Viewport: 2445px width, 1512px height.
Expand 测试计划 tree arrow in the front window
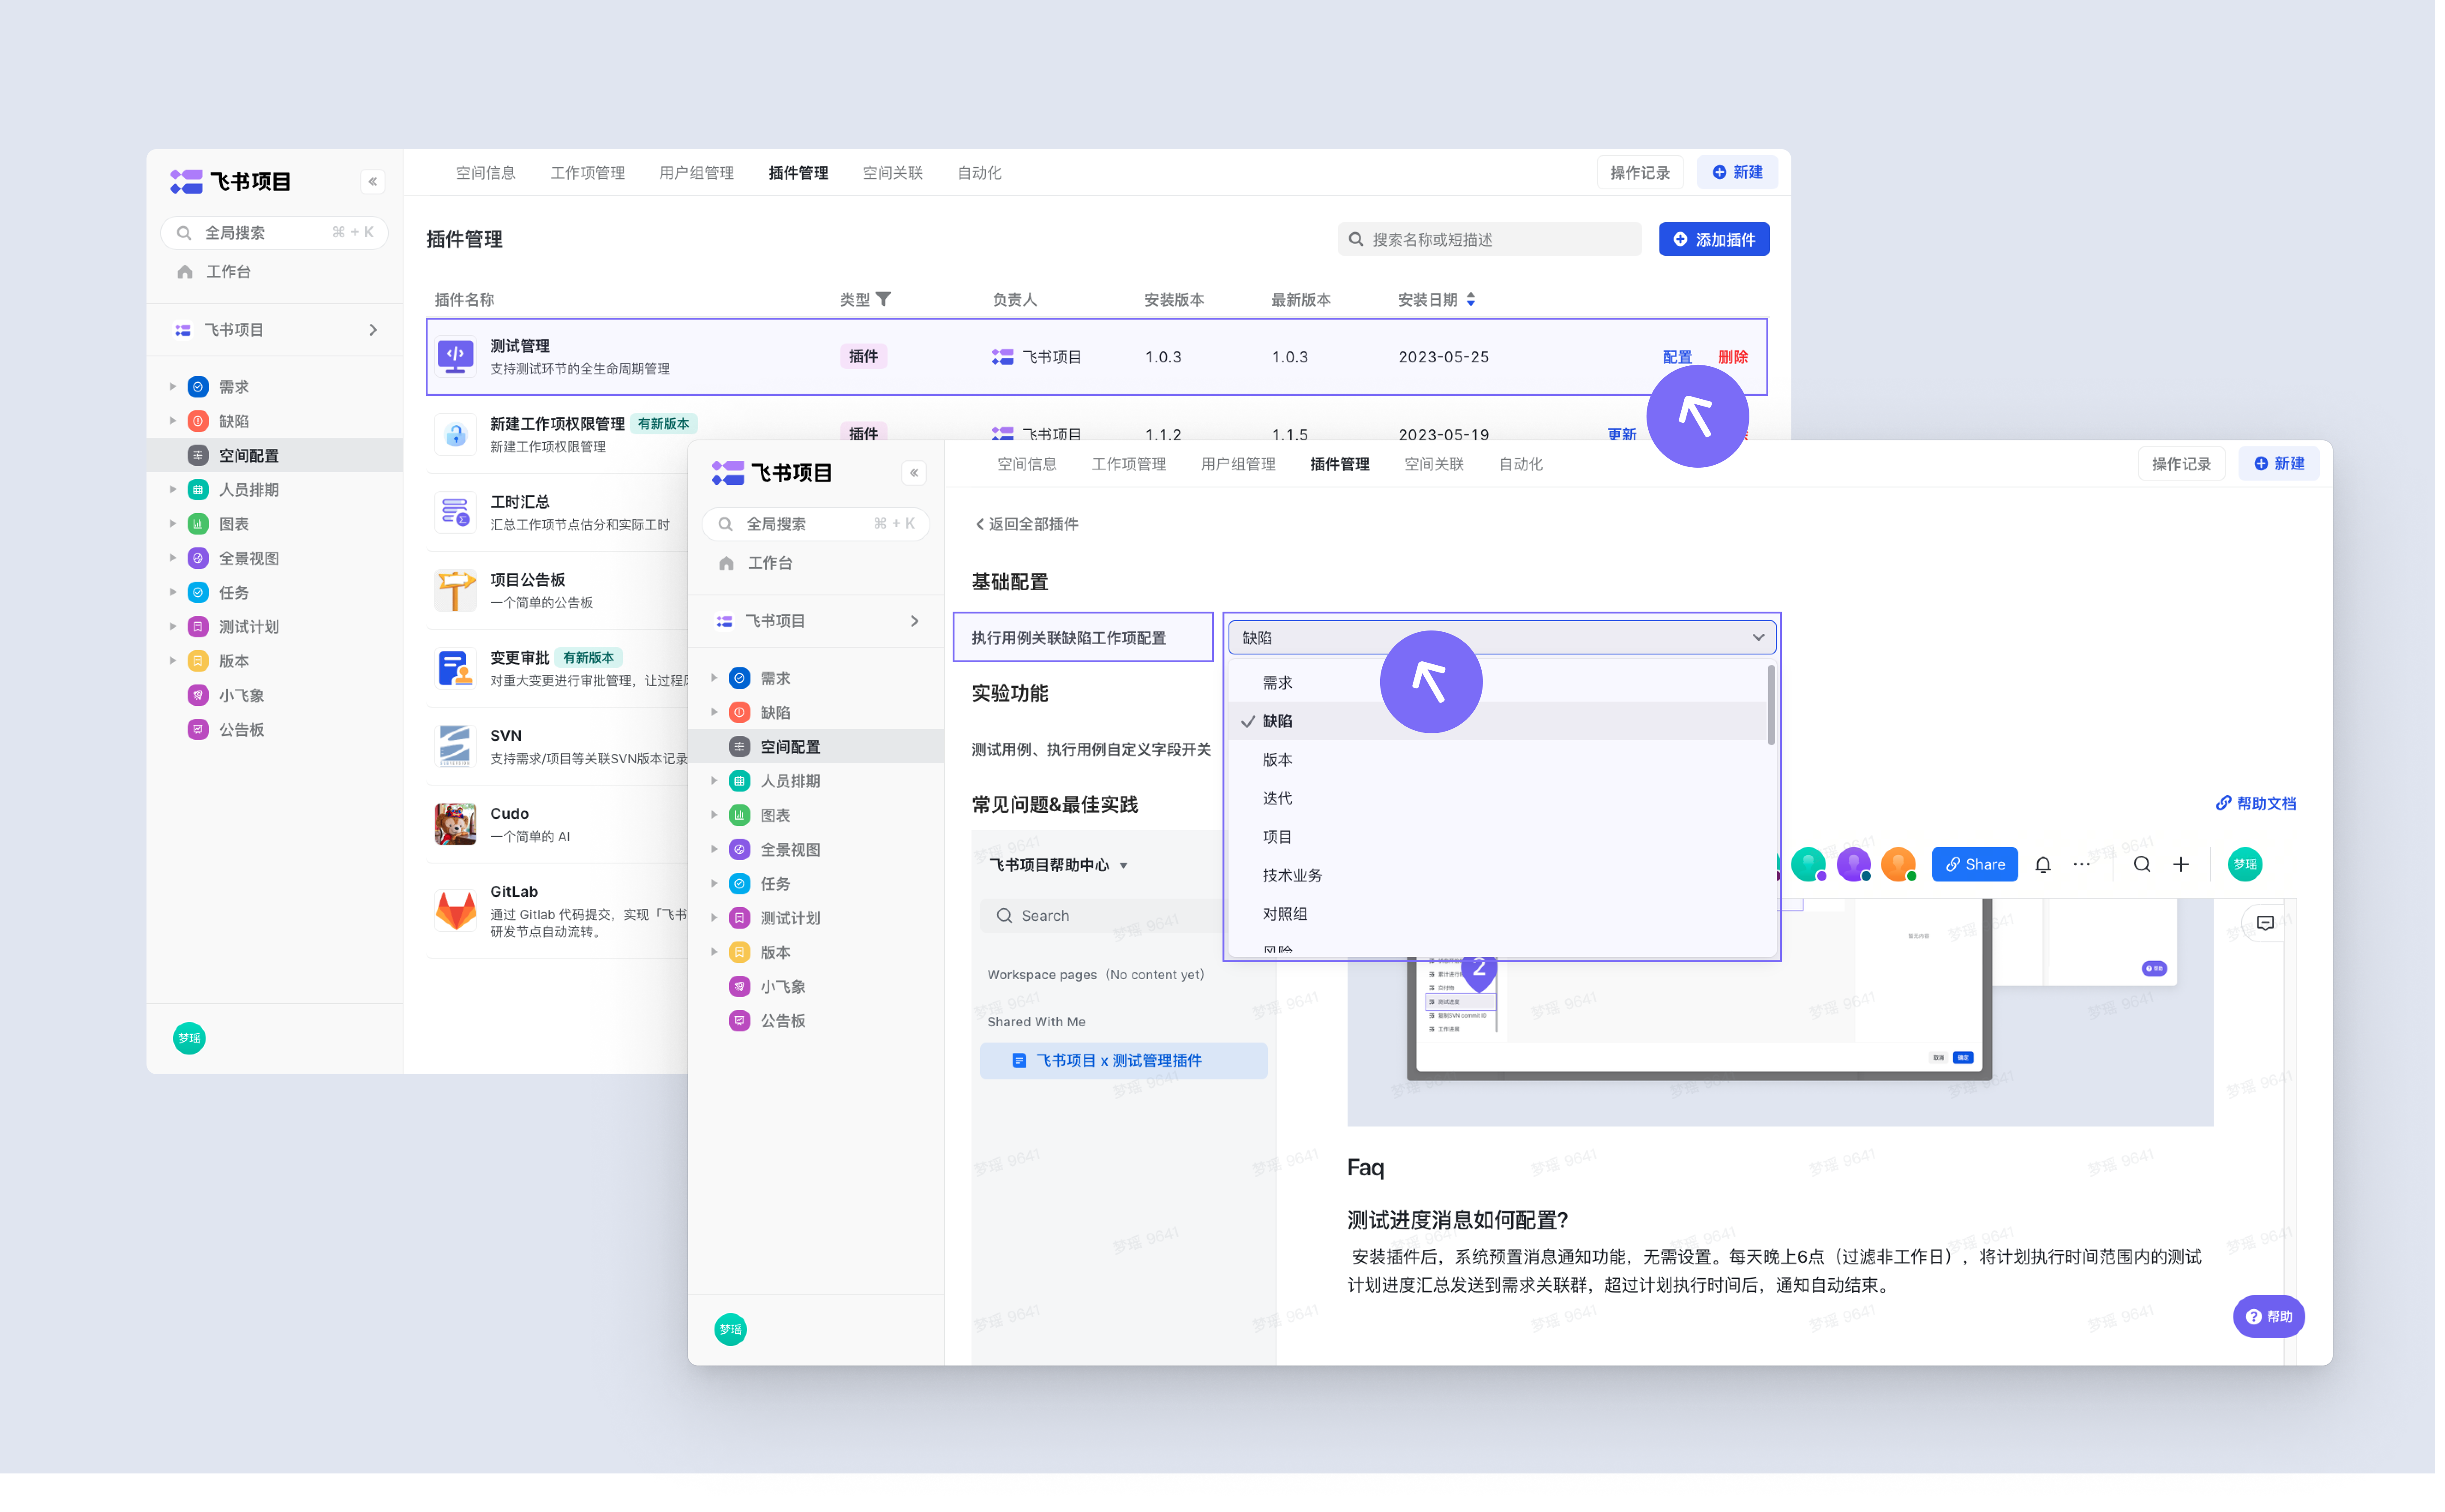click(x=714, y=917)
